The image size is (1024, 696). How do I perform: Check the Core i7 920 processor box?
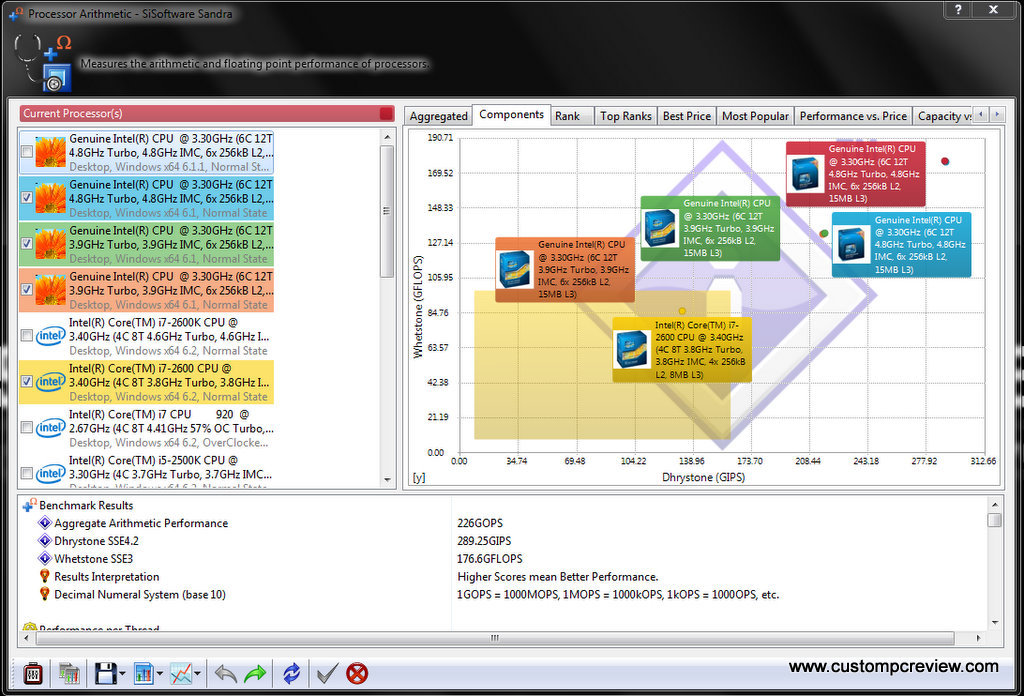(x=27, y=427)
